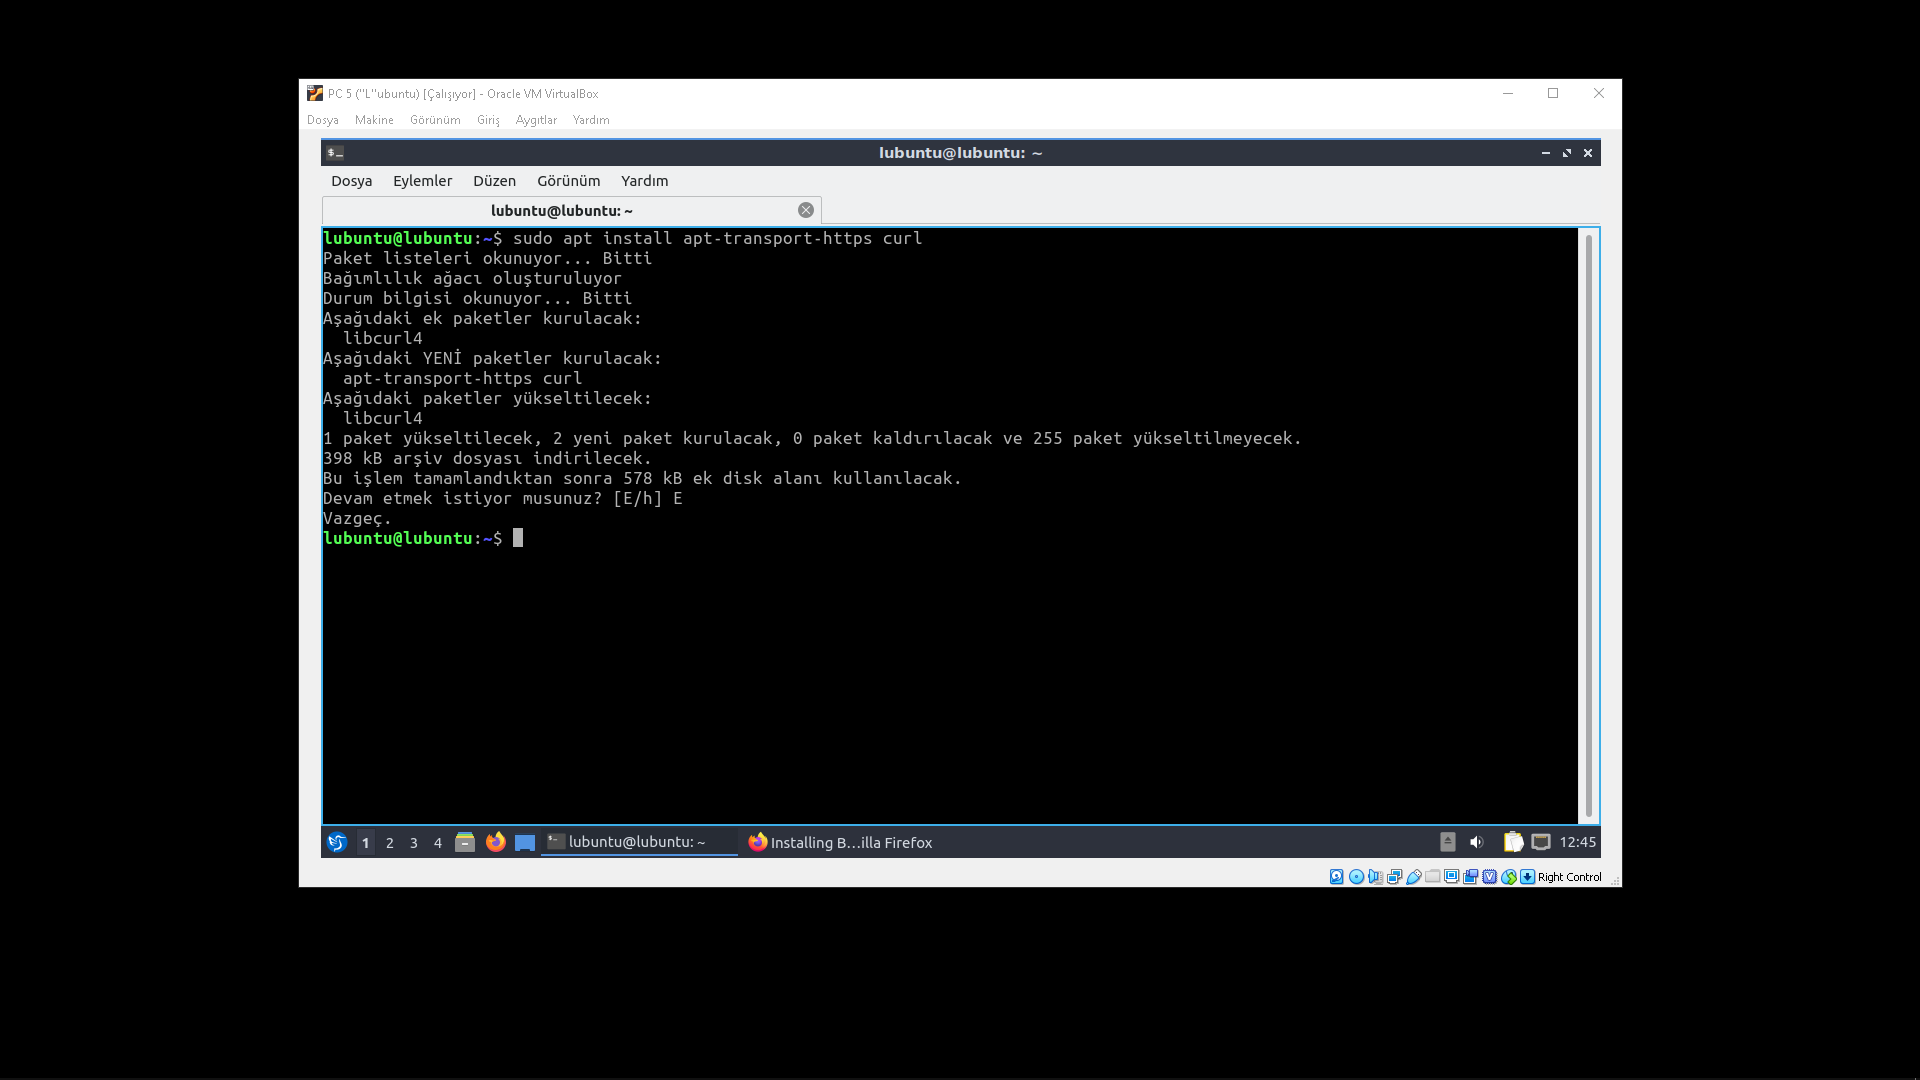Launch the file manager from the panel
Viewport: 1920px width, 1080px height.
465,843
